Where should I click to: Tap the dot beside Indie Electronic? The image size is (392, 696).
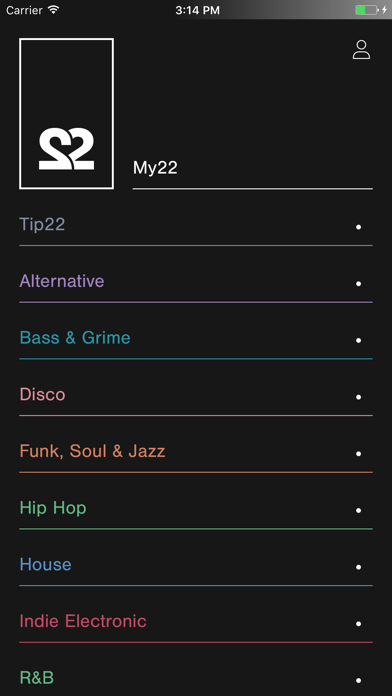point(358,624)
